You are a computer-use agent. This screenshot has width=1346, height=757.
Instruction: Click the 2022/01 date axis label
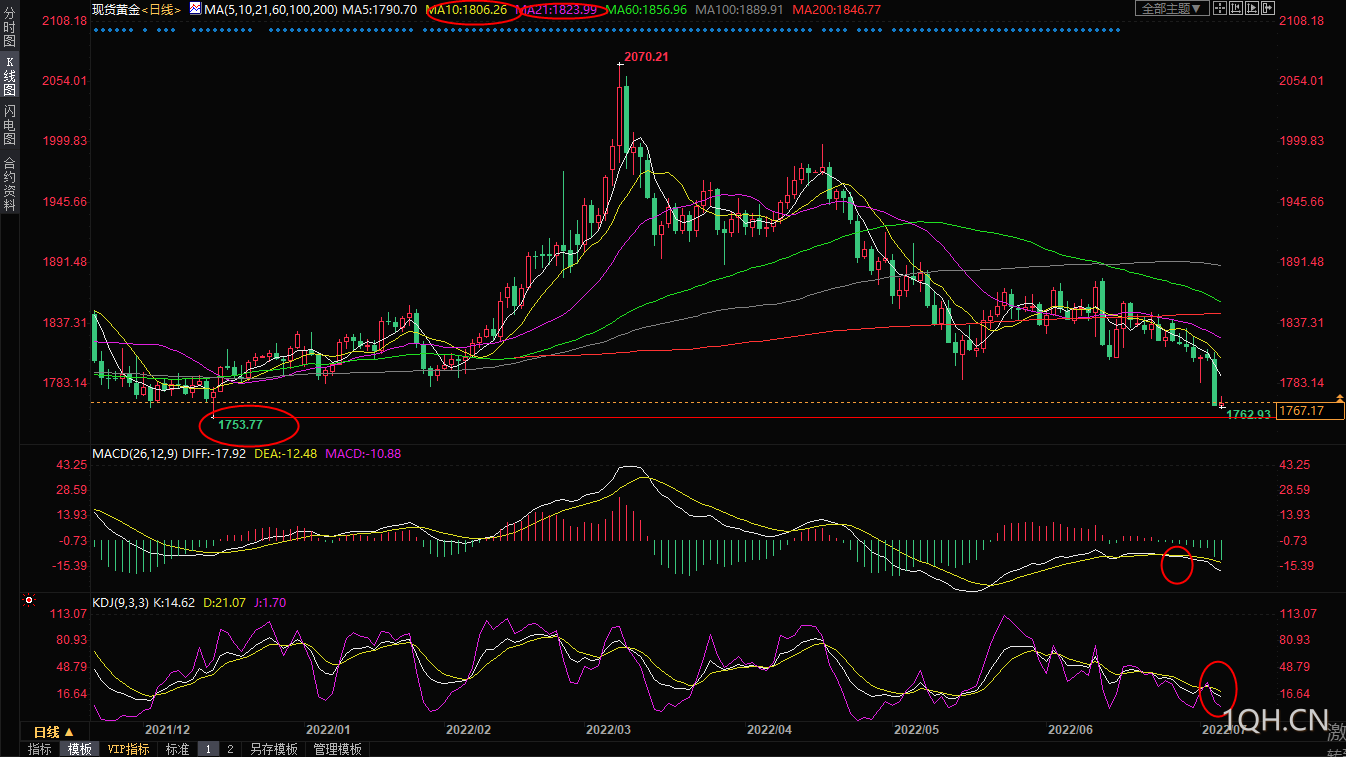[x=328, y=730]
